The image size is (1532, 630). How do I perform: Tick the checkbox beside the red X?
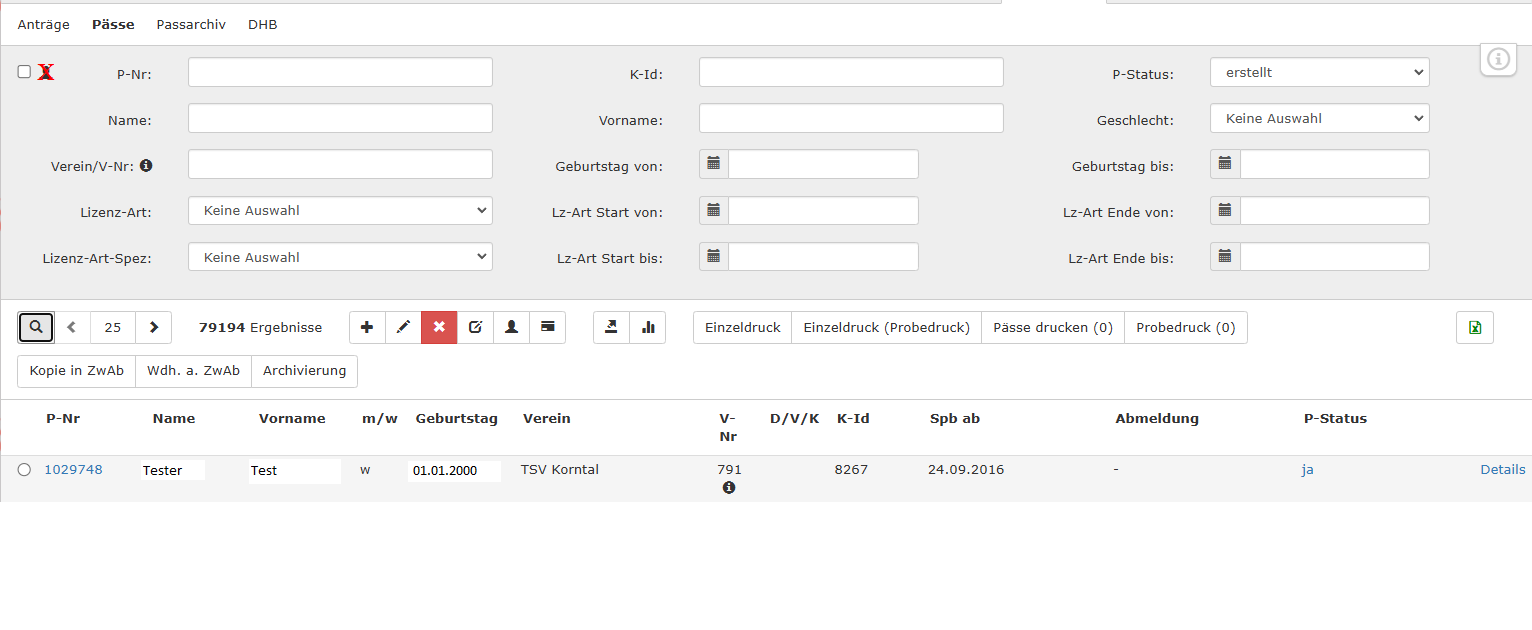24,72
